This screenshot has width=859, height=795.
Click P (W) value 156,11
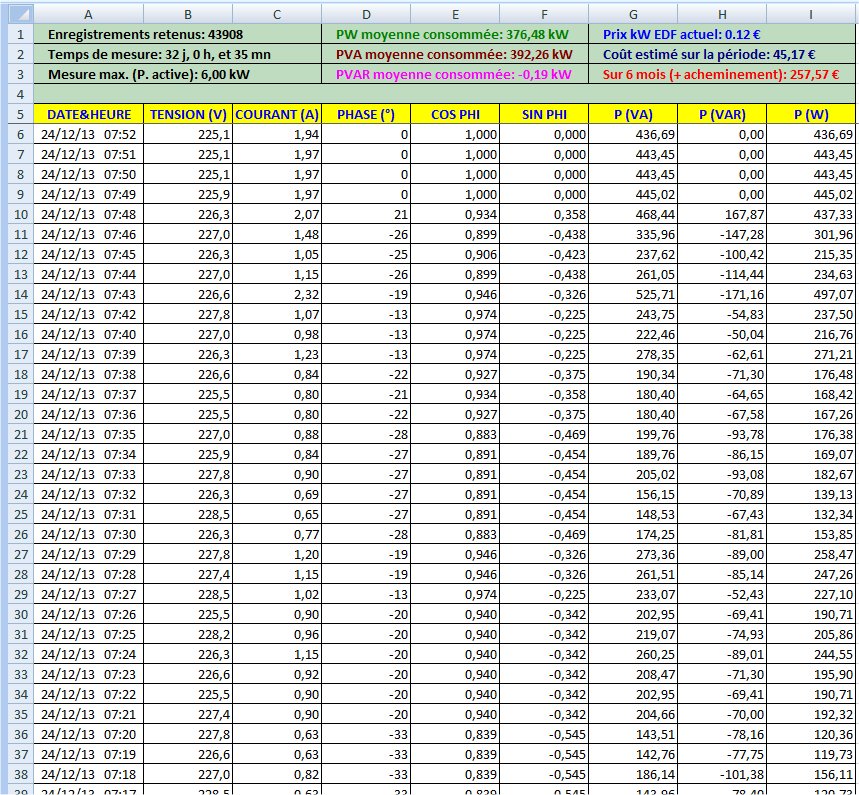(811, 774)
